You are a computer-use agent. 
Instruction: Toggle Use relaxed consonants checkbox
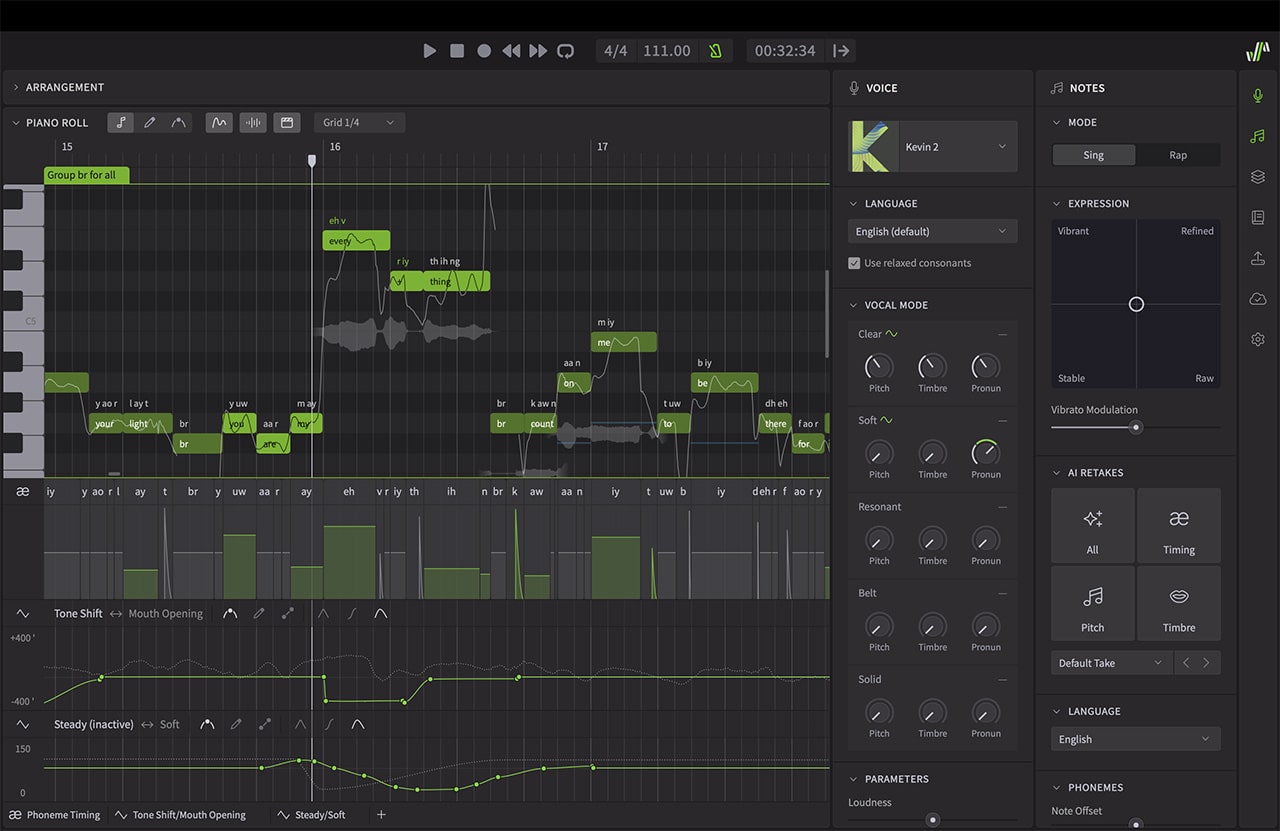(x=854, y=263)
